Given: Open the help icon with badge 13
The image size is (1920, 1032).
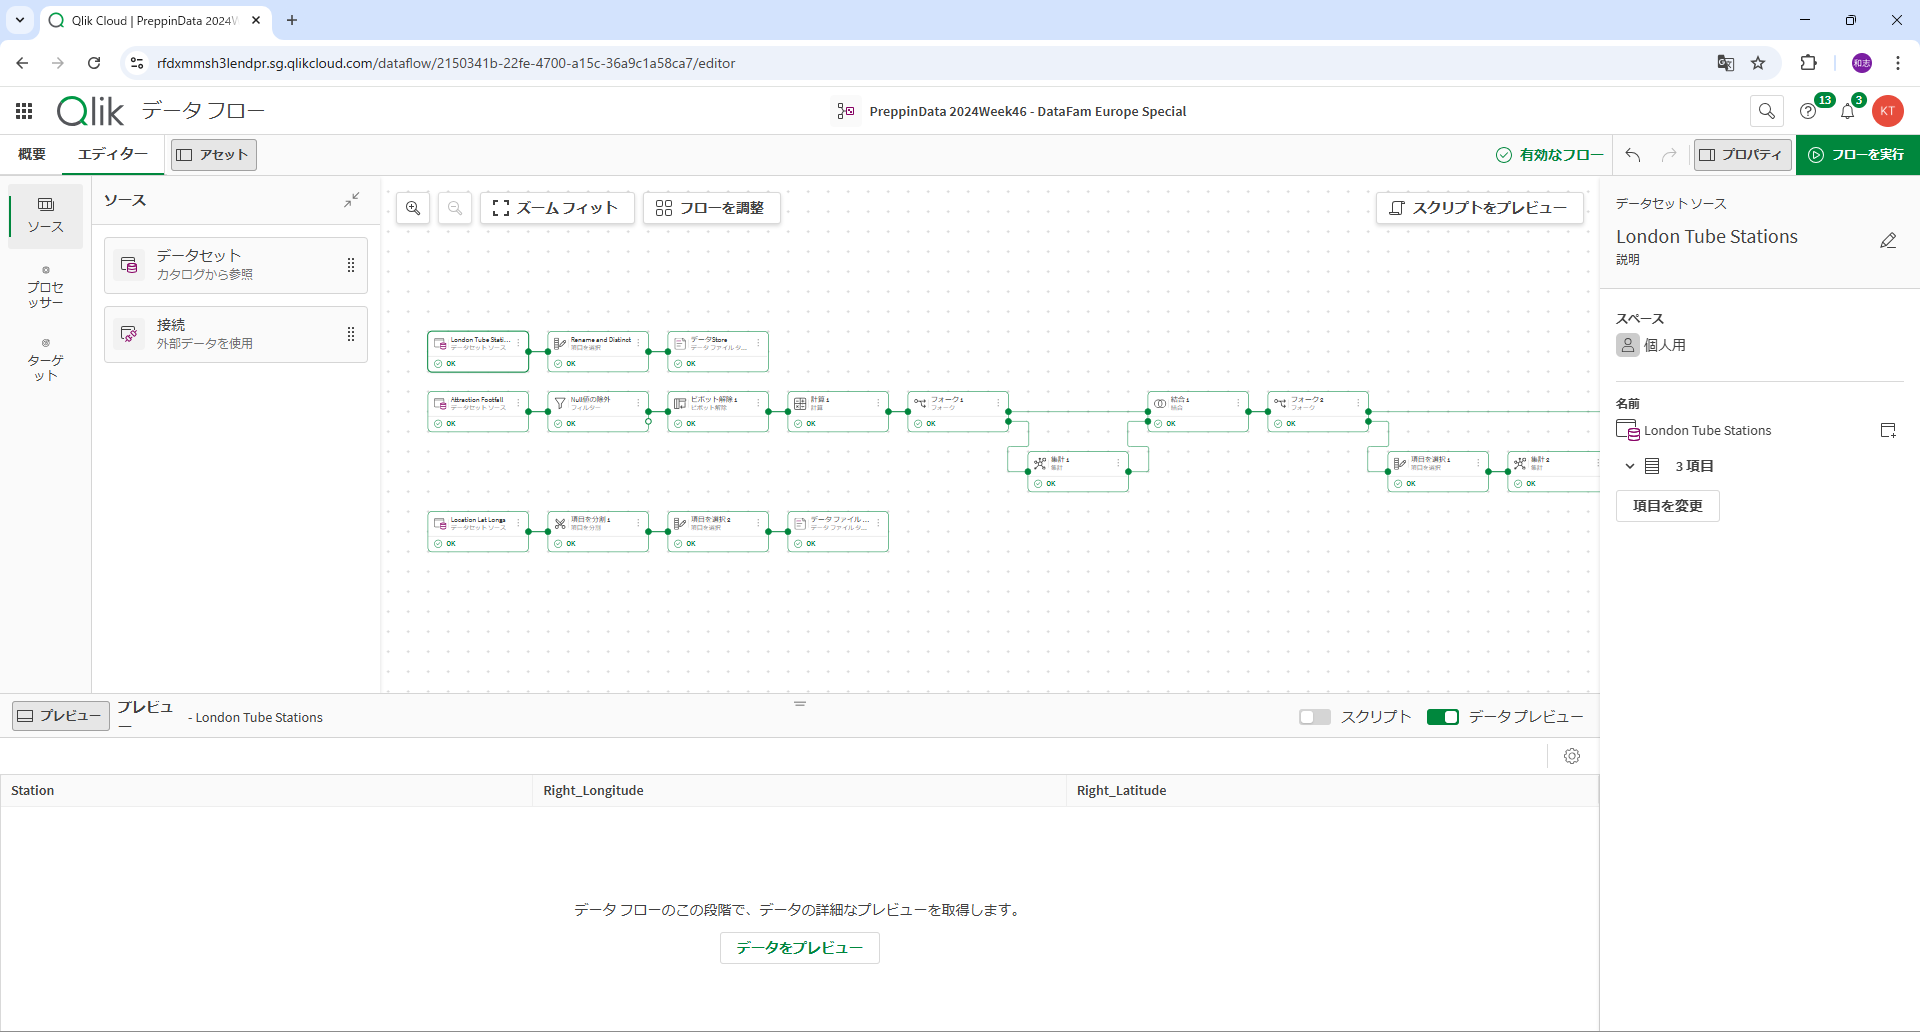Looking at the screenshot, I should 1808,111.
